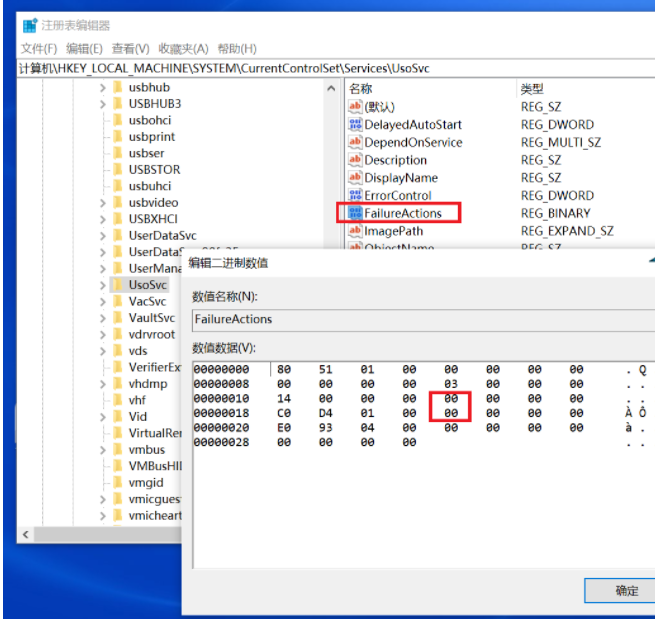Expand the vmbus tree node

pos(102,450)
